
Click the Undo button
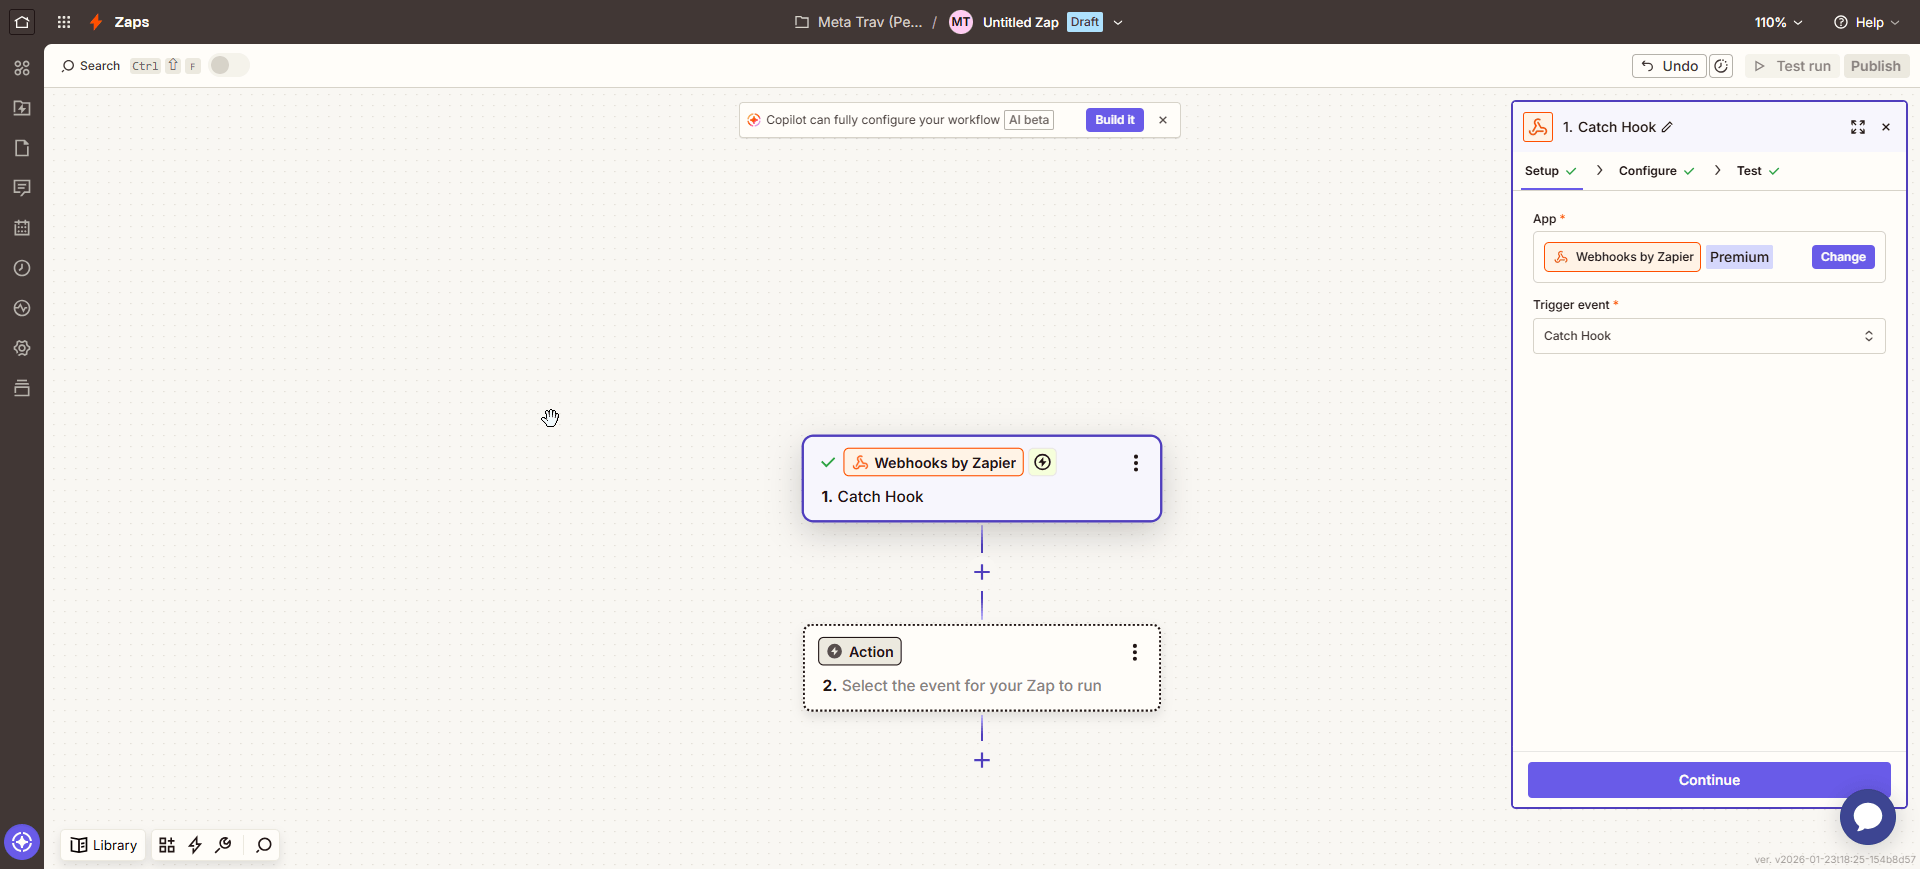point(1669,66)
